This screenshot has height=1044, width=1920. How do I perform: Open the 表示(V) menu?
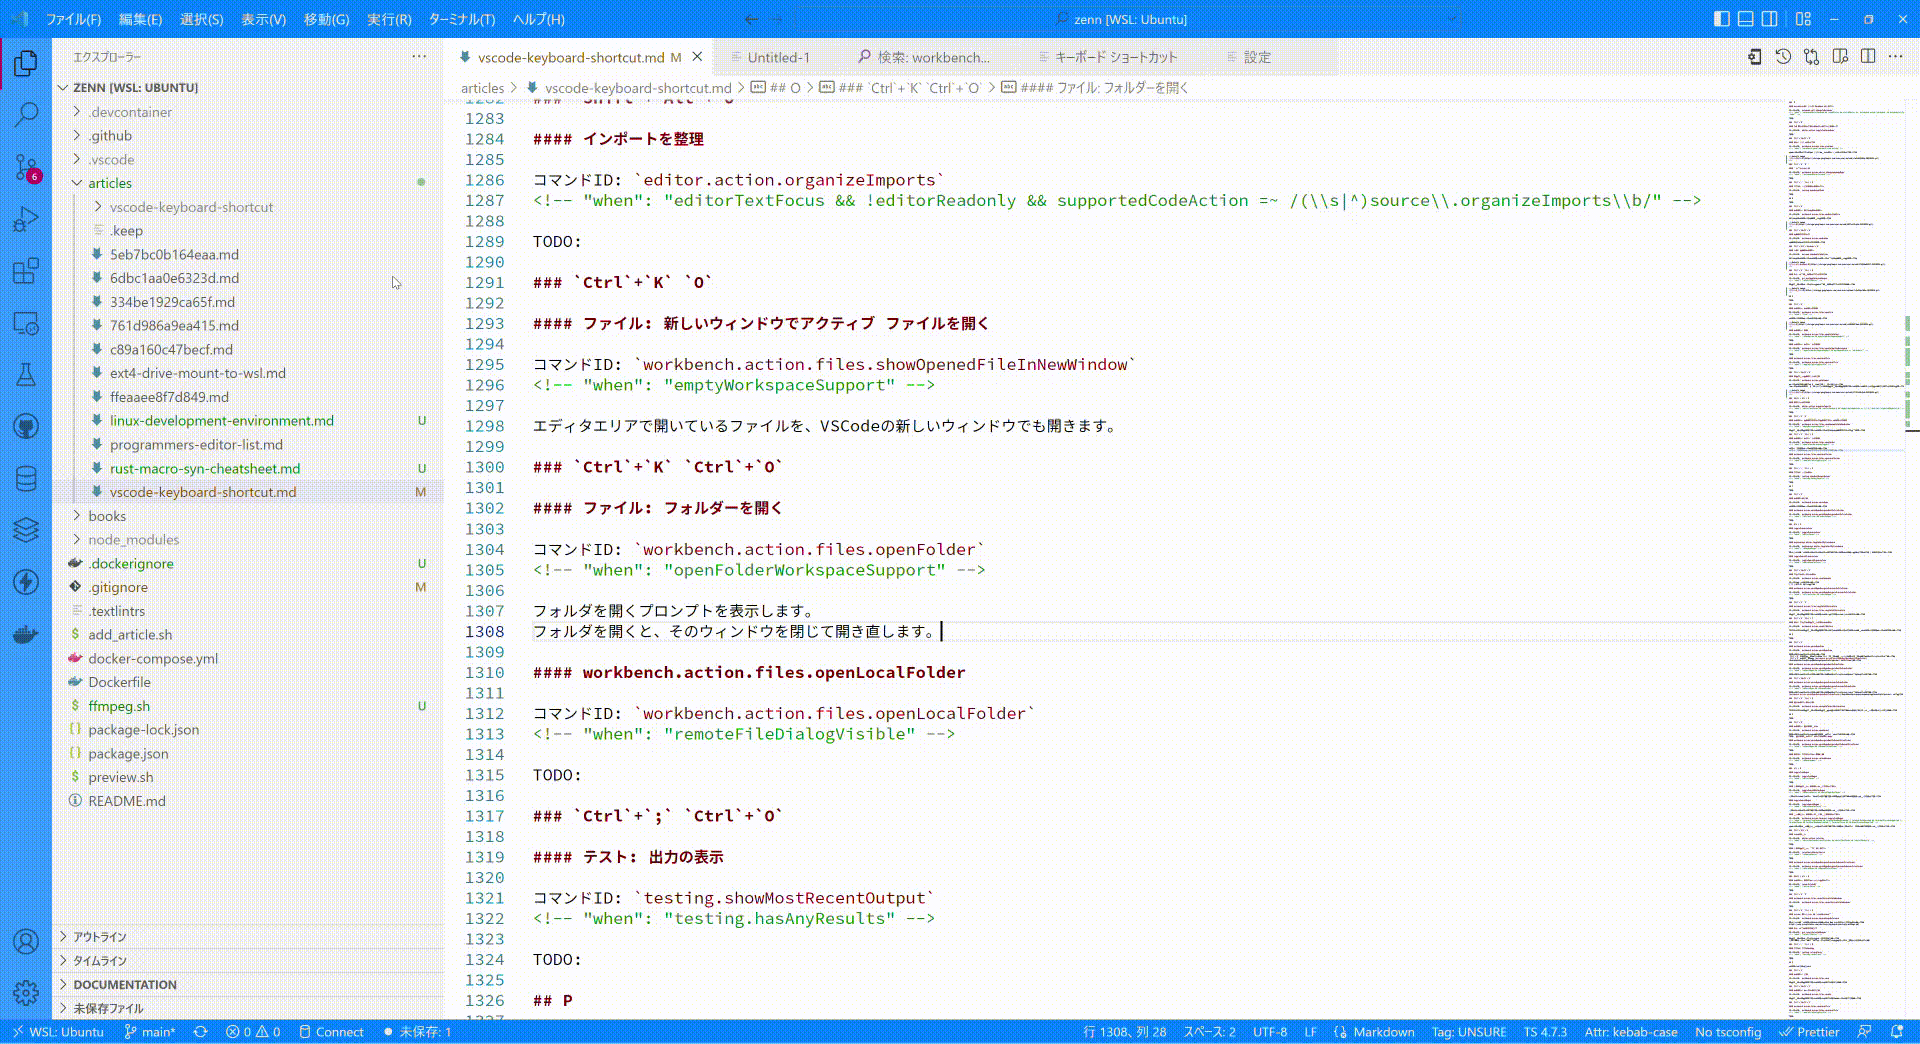coord(263,19)
